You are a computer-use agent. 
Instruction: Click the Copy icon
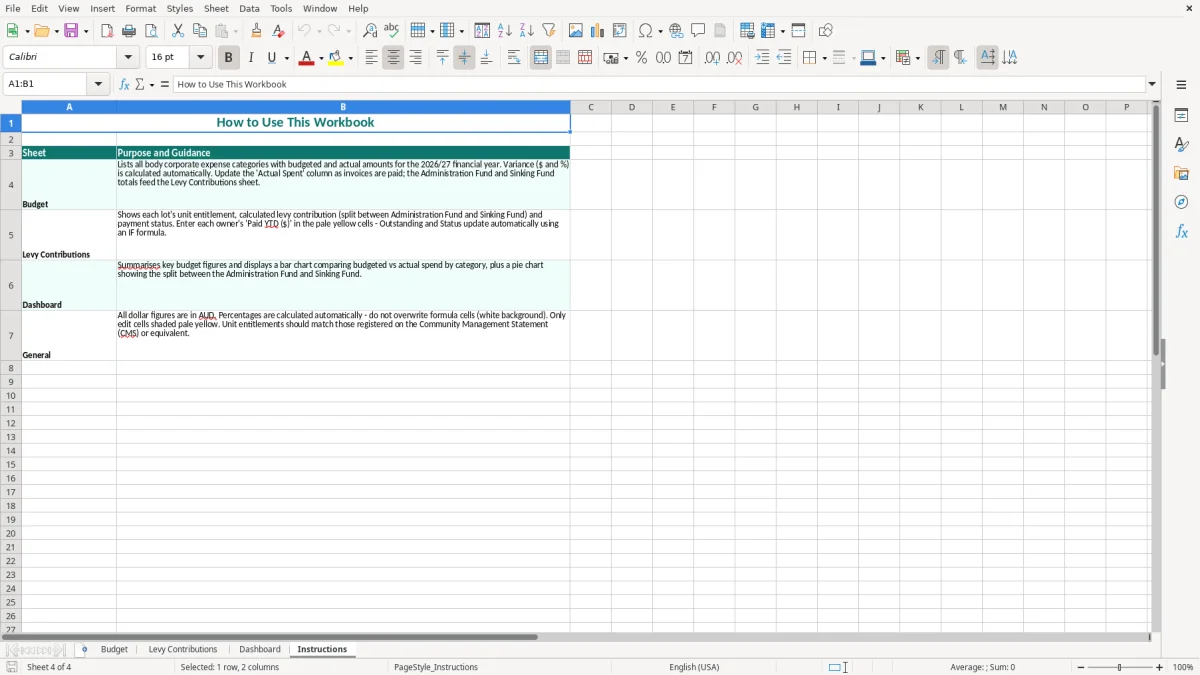pyautogui.click(x=200, y=31)
